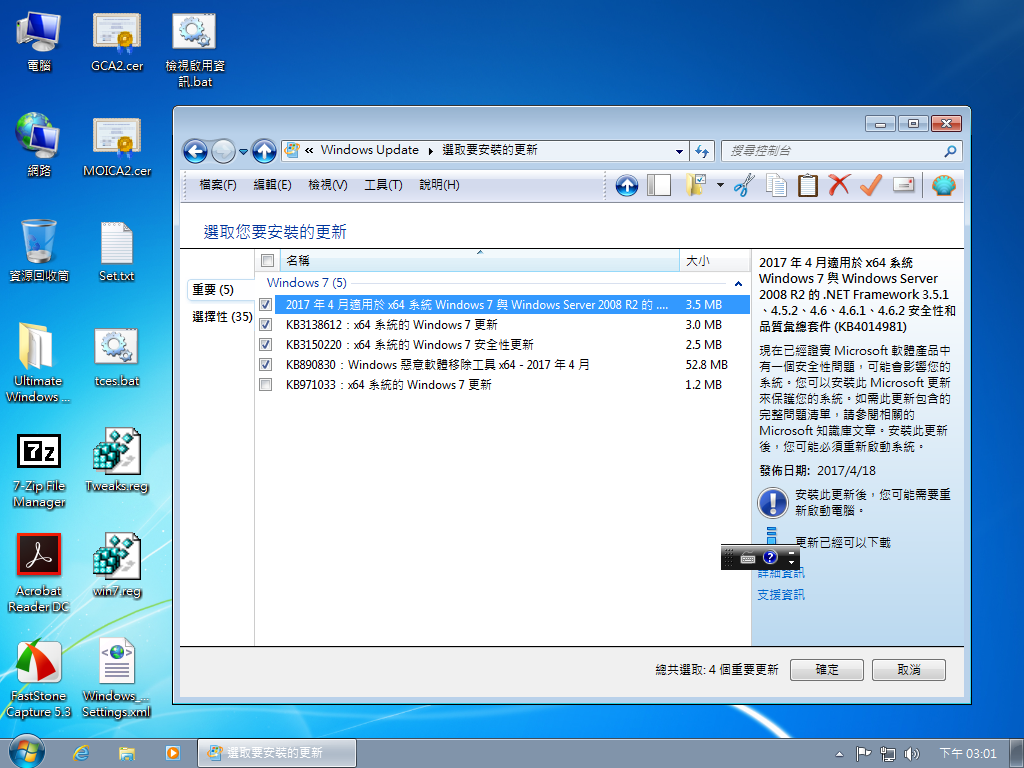Screen dimensions: 1024x768
Task: Open the 檔案(F) menu
Action: point(217,185)
